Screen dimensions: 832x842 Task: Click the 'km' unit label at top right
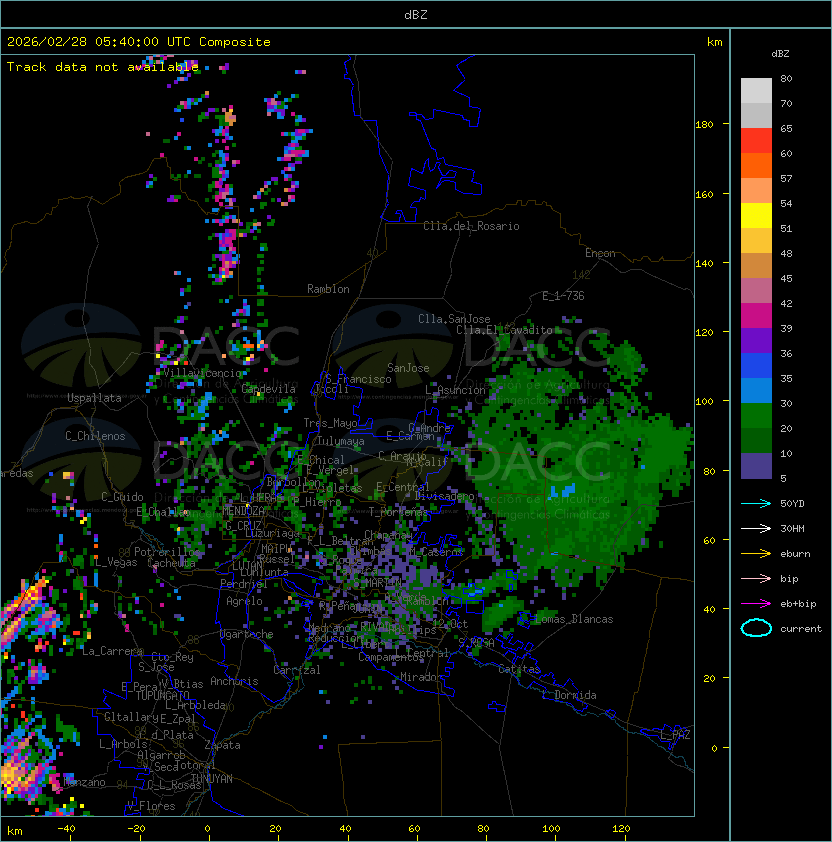714,42
